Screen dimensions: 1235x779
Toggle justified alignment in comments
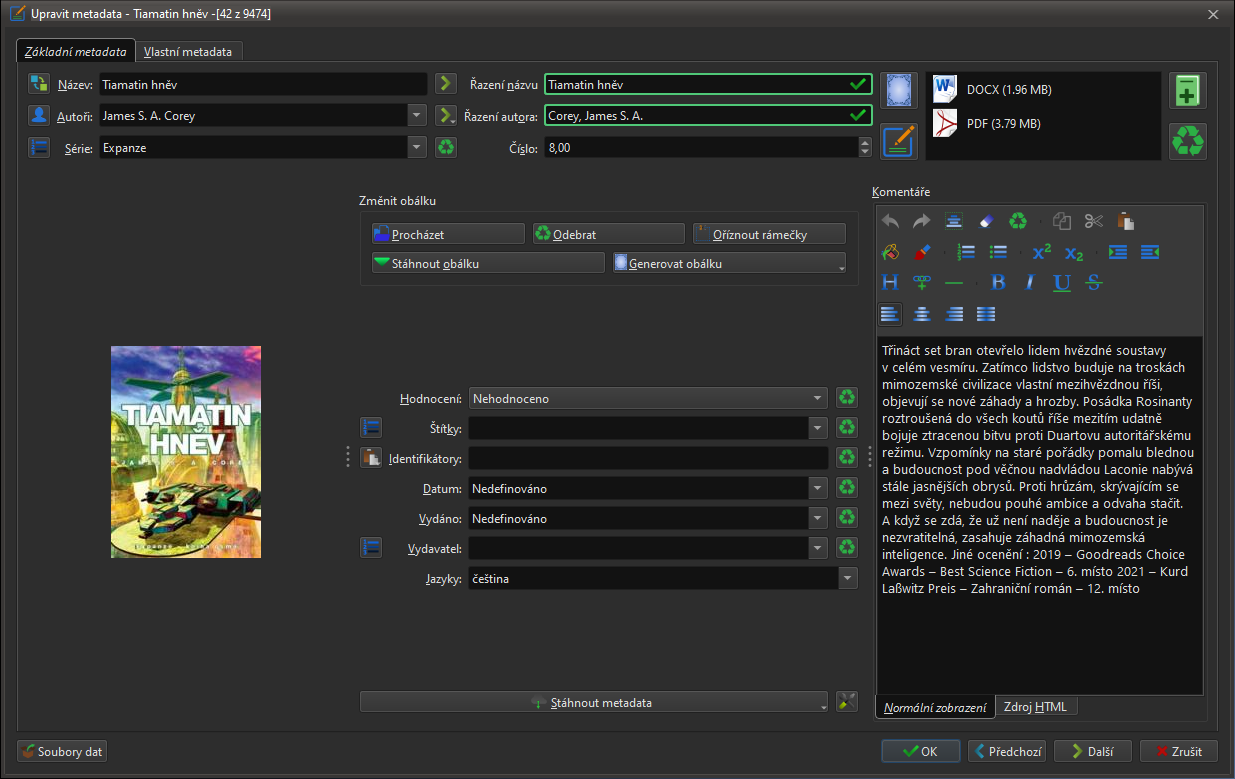pos(986,314)
